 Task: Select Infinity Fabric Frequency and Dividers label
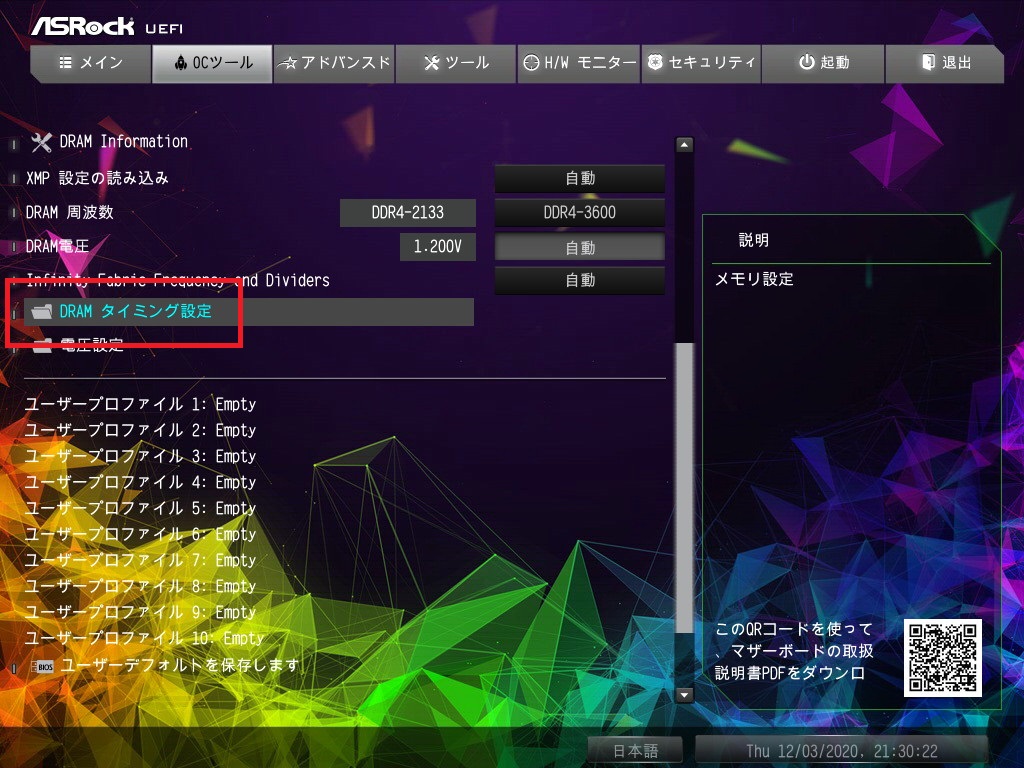tap(178, 281)
